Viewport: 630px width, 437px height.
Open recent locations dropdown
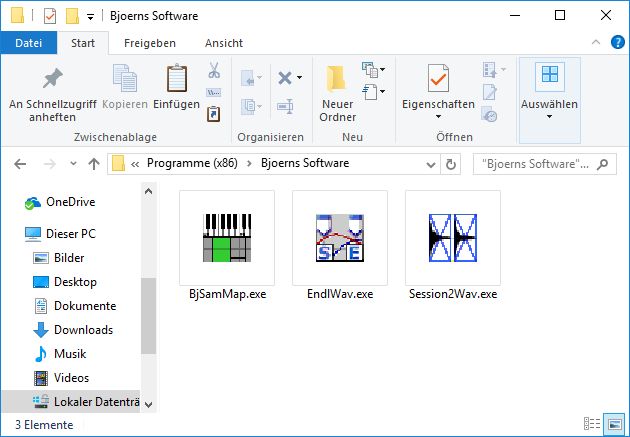[x=73, y=164]
